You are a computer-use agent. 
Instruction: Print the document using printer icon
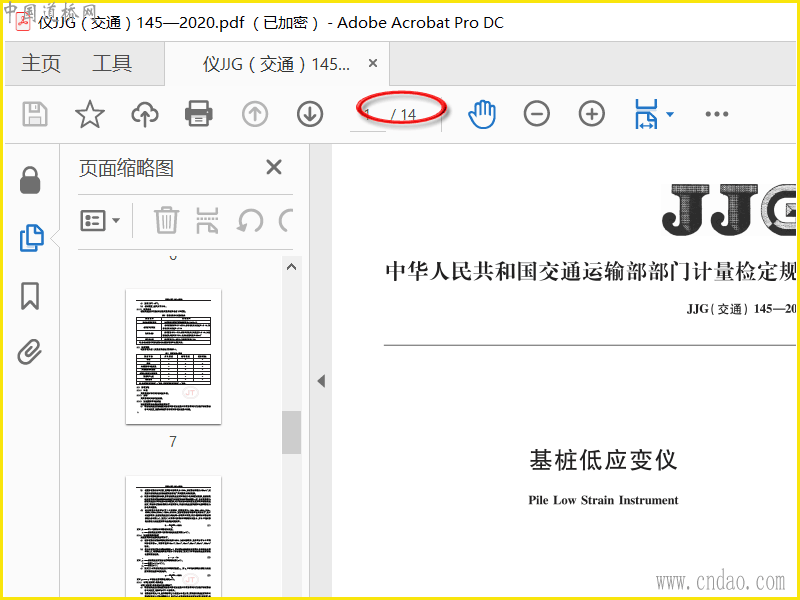(199, 113)
